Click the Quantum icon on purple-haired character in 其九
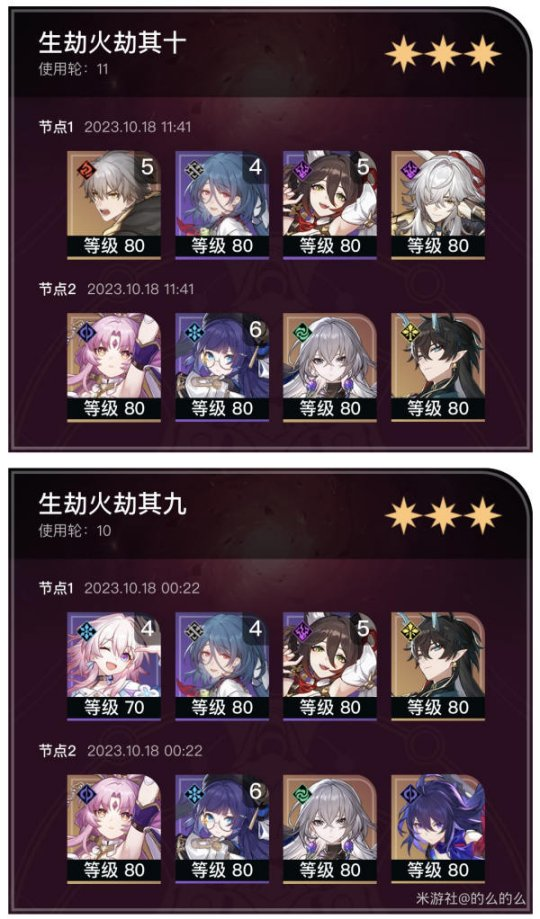540x919 pixels. [409, 793]
